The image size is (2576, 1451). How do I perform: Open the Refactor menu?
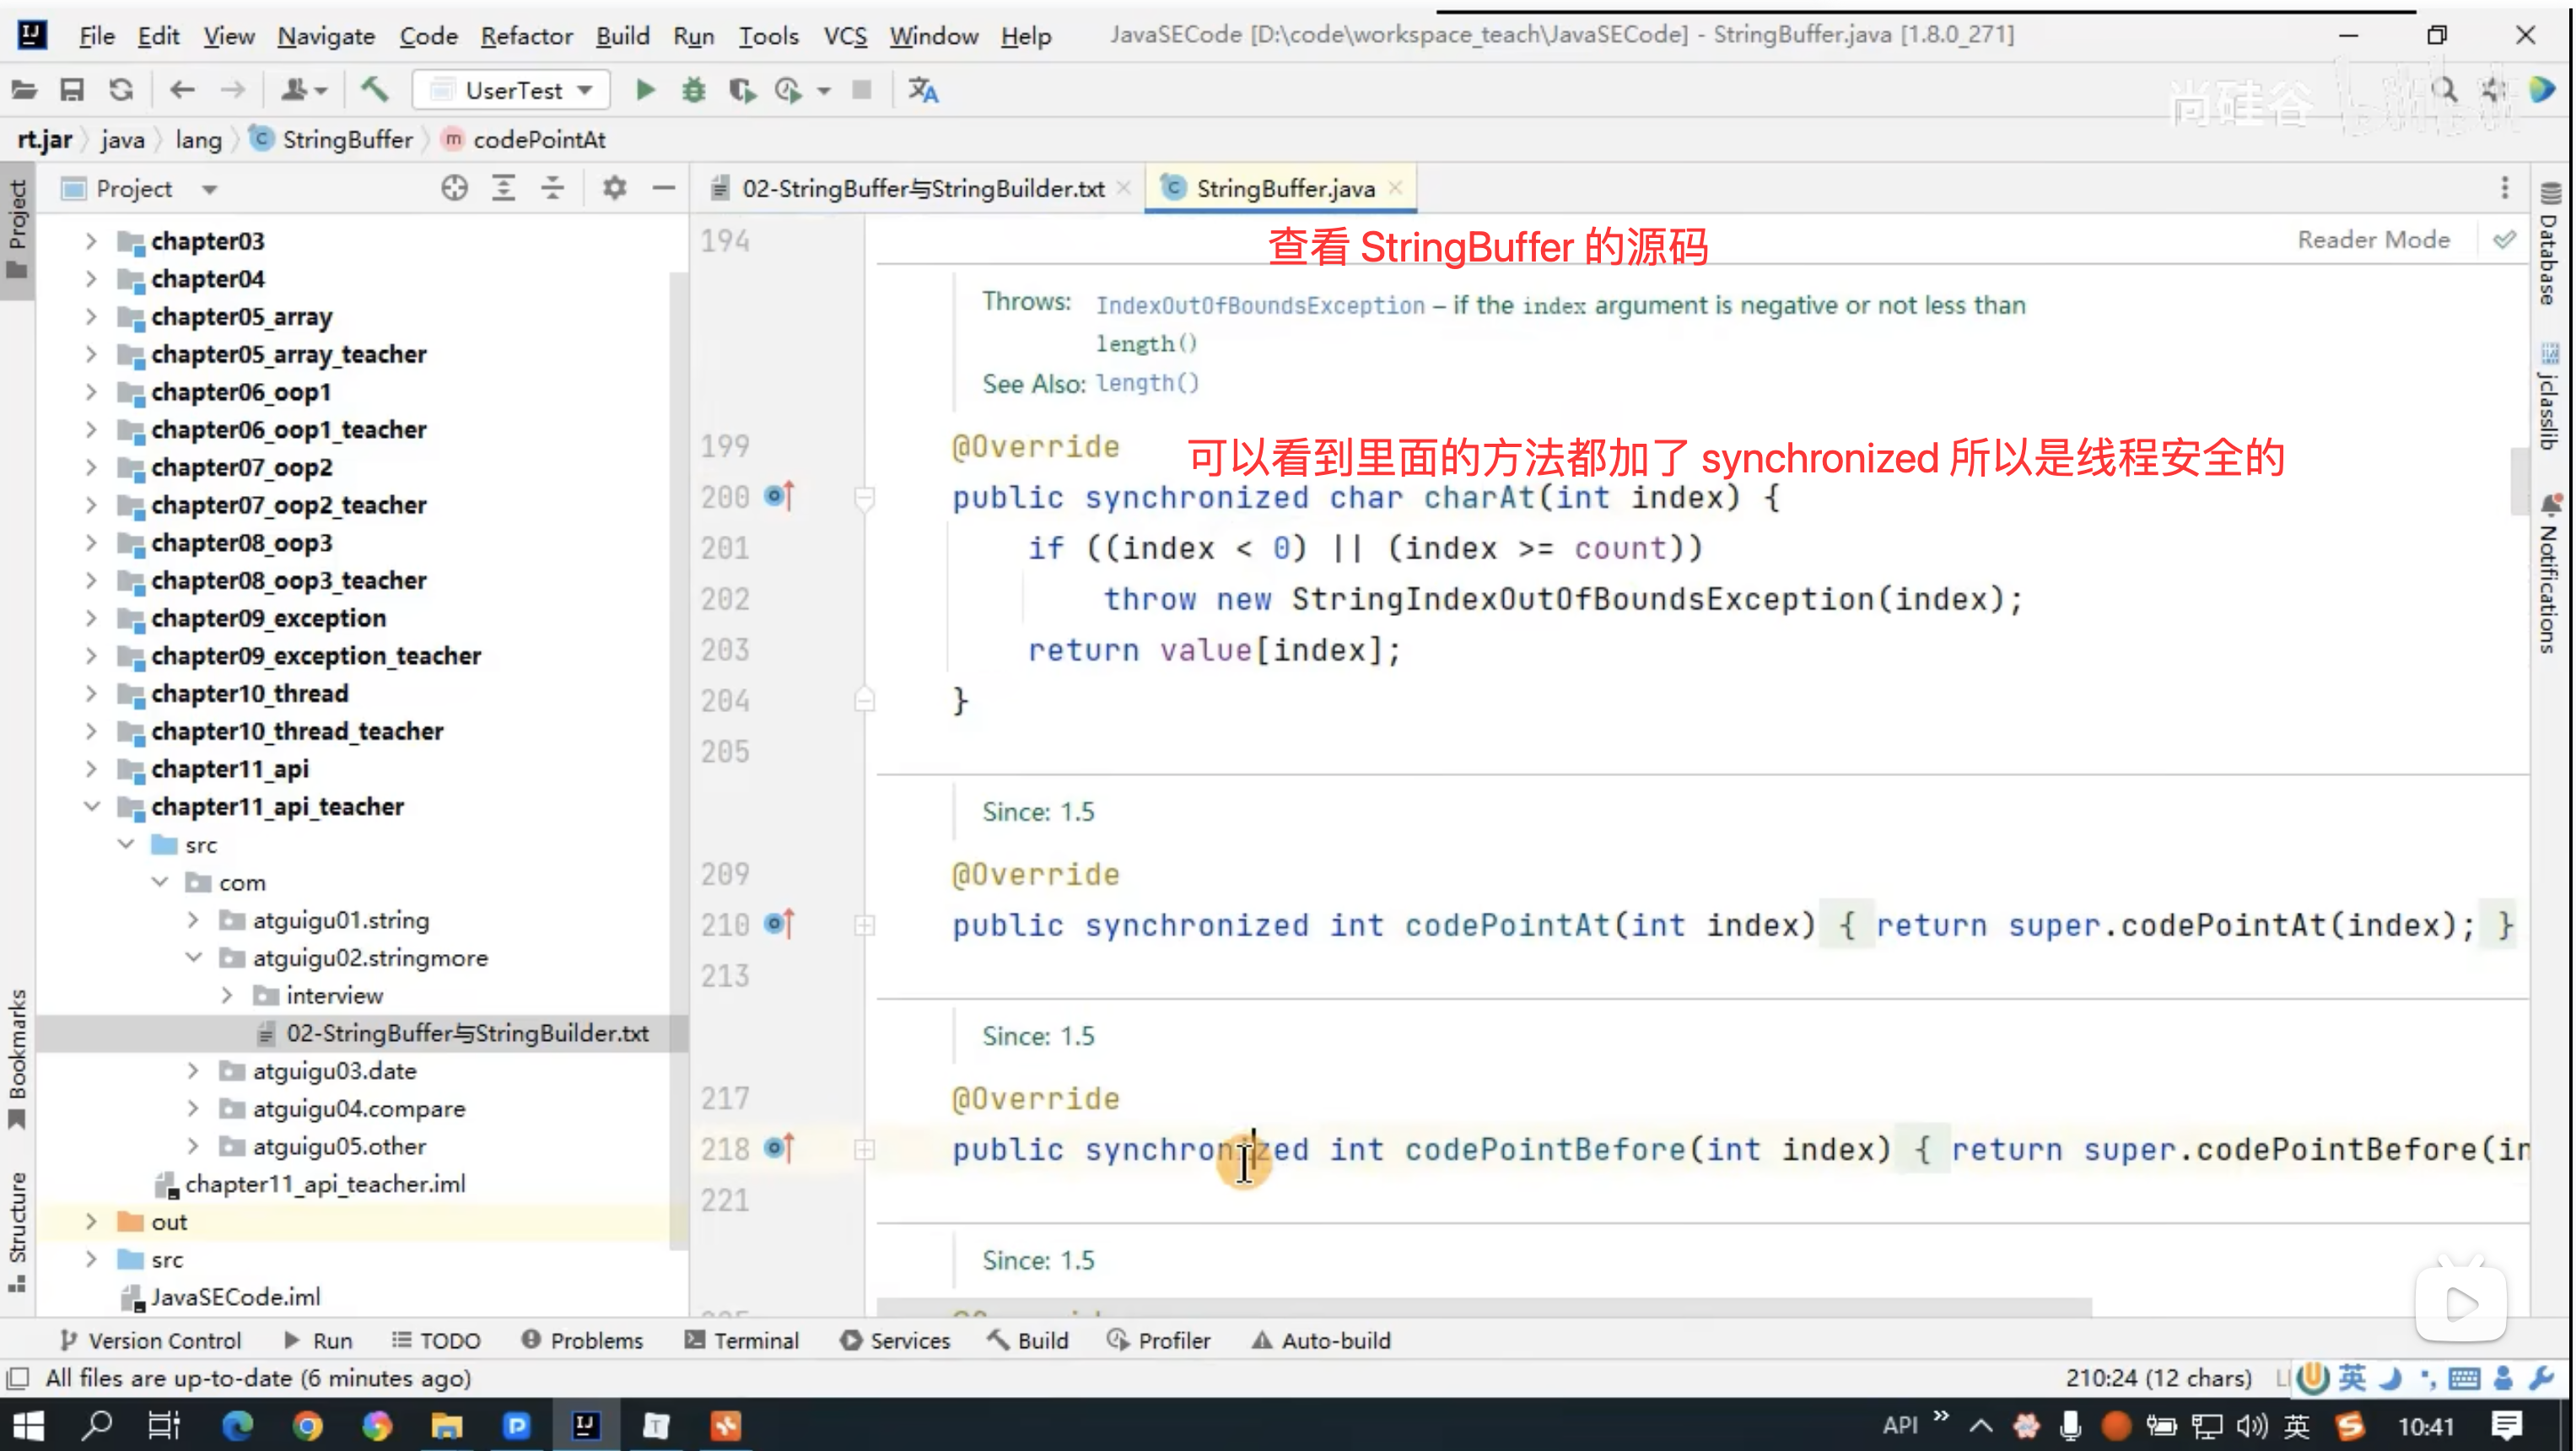pyautogui.click(x=526, y=36)
